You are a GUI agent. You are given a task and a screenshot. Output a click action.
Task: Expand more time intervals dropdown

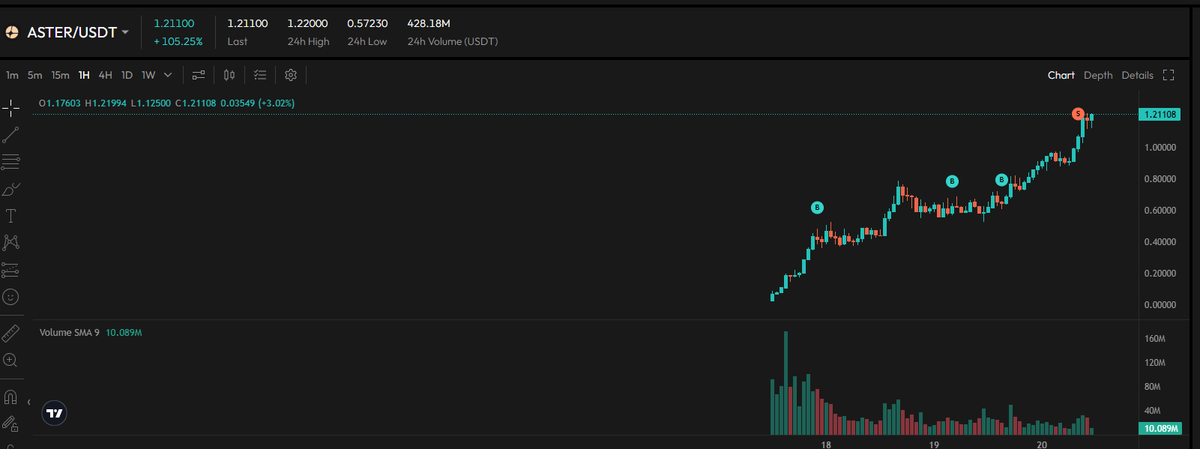[x=168, y=74]
